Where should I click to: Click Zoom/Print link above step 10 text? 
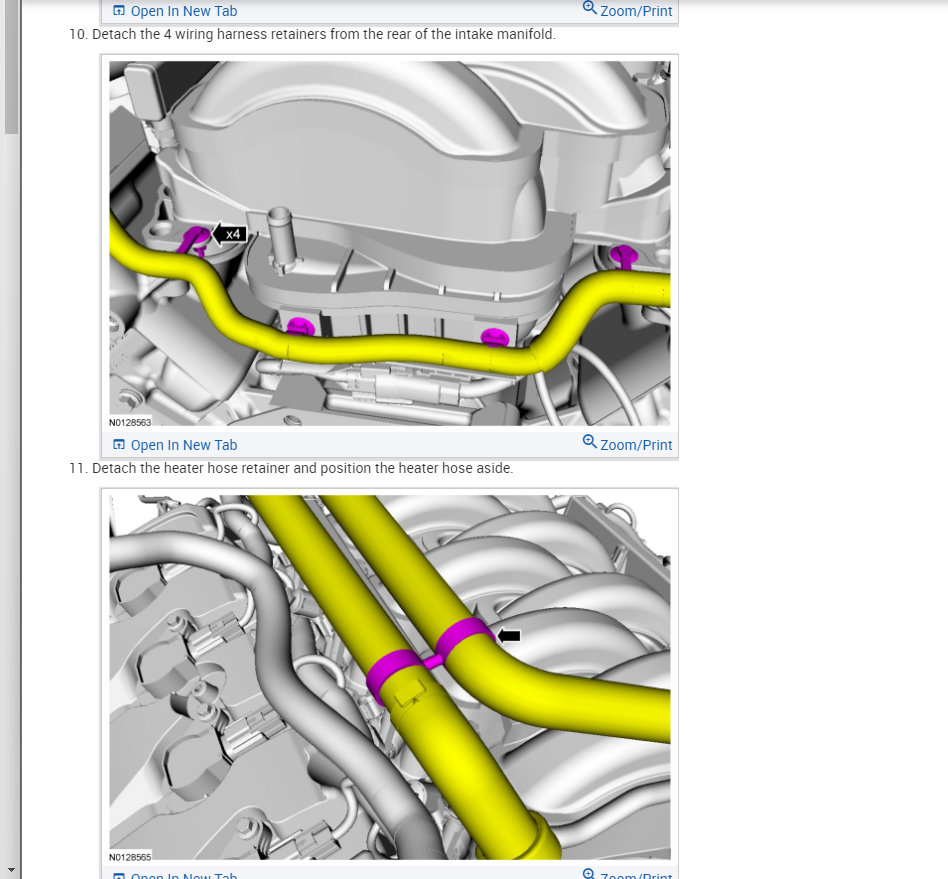click(x=627, y=10)
